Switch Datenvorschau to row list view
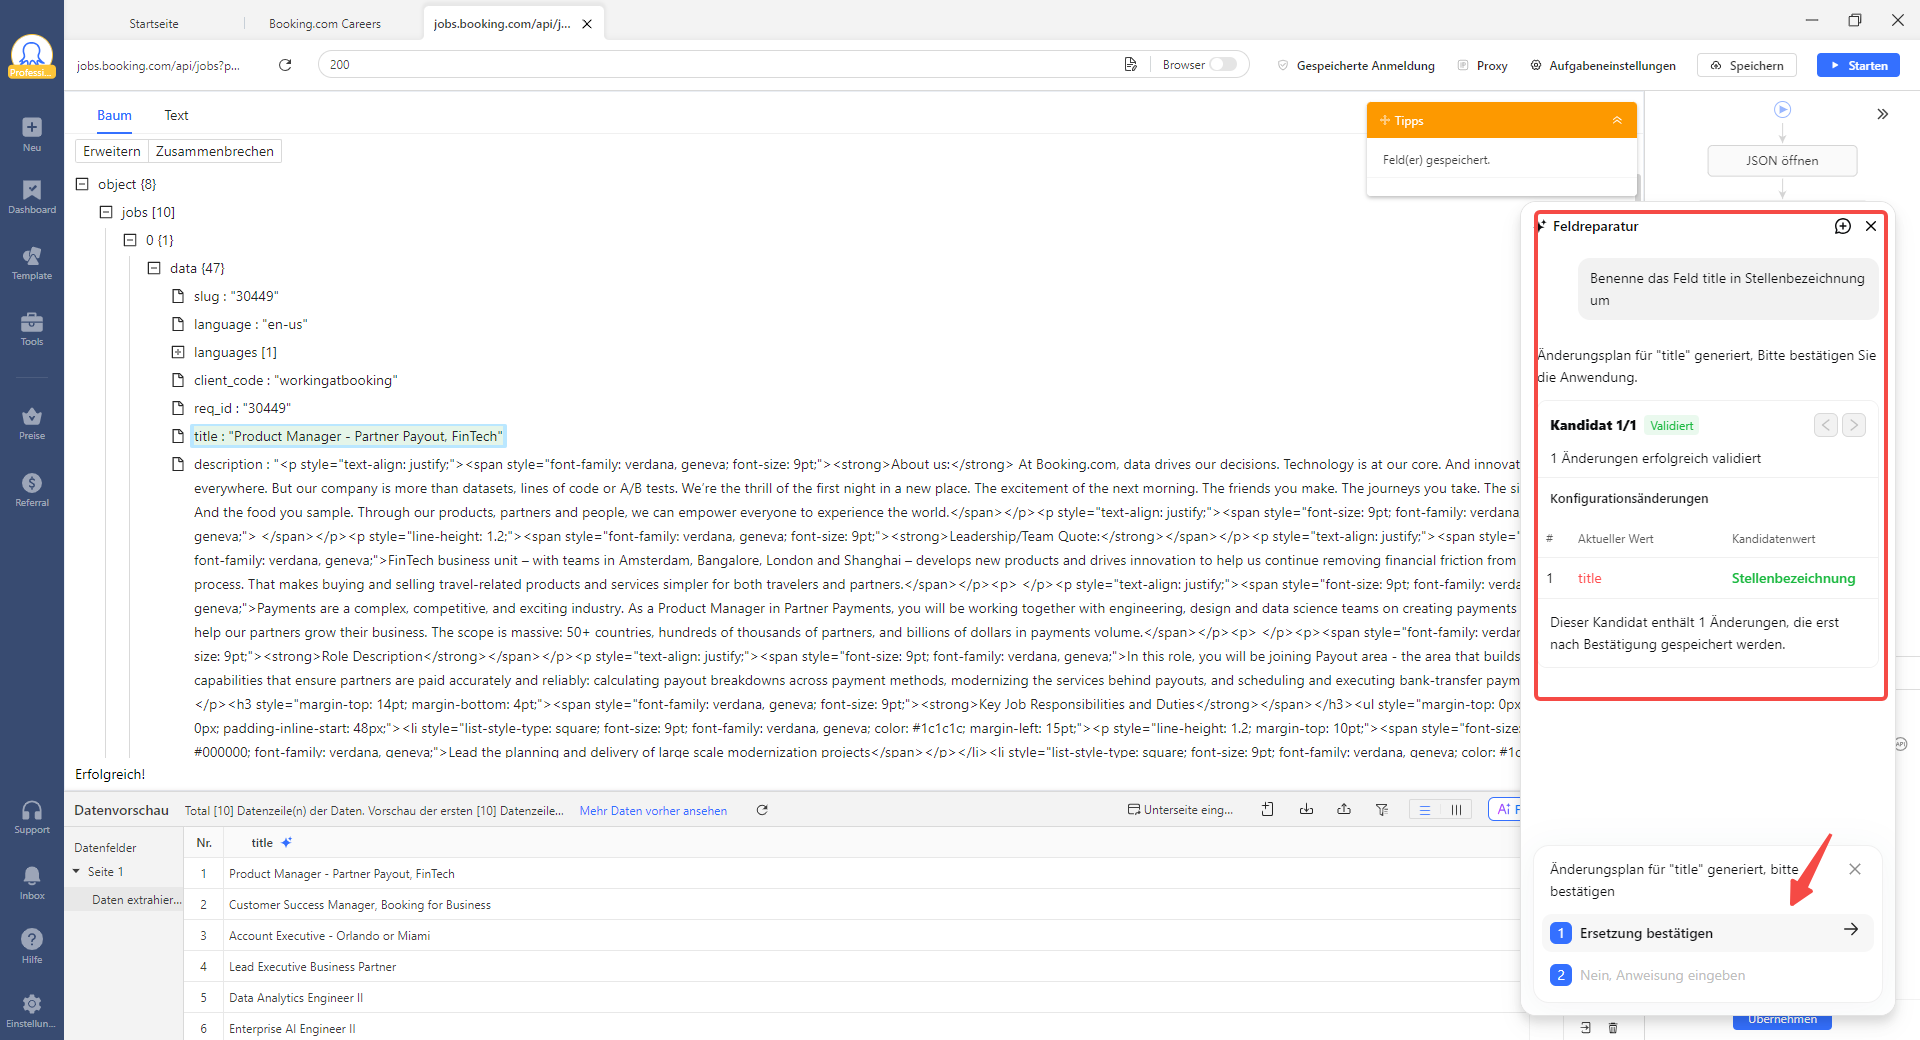Viewport: 1920px width, 1040px height. [1425, 810]
